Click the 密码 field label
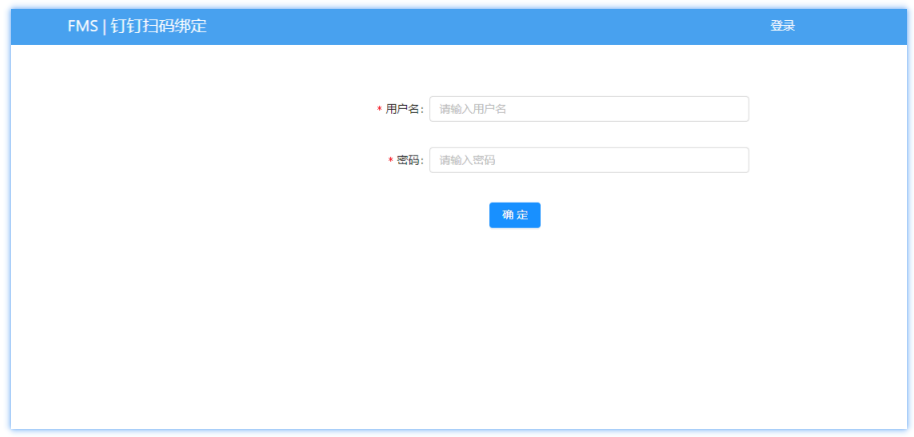Screen dimensions: 914x437 pos(408,160)
